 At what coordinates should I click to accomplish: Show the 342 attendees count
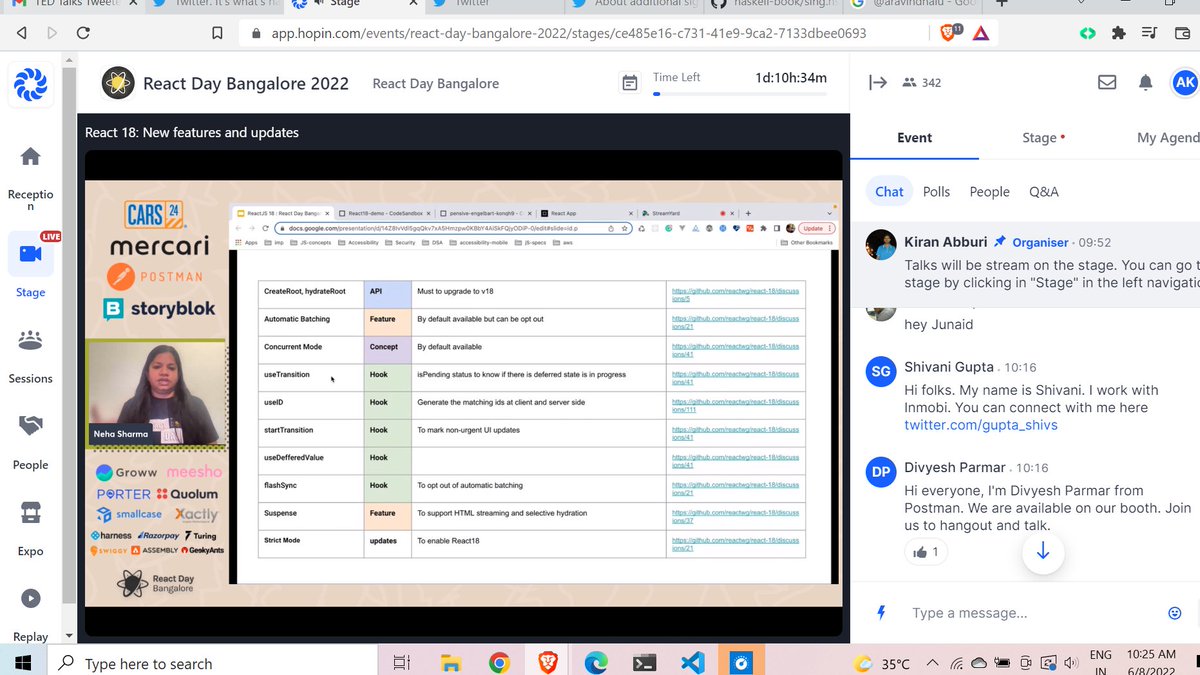(921, 83)
